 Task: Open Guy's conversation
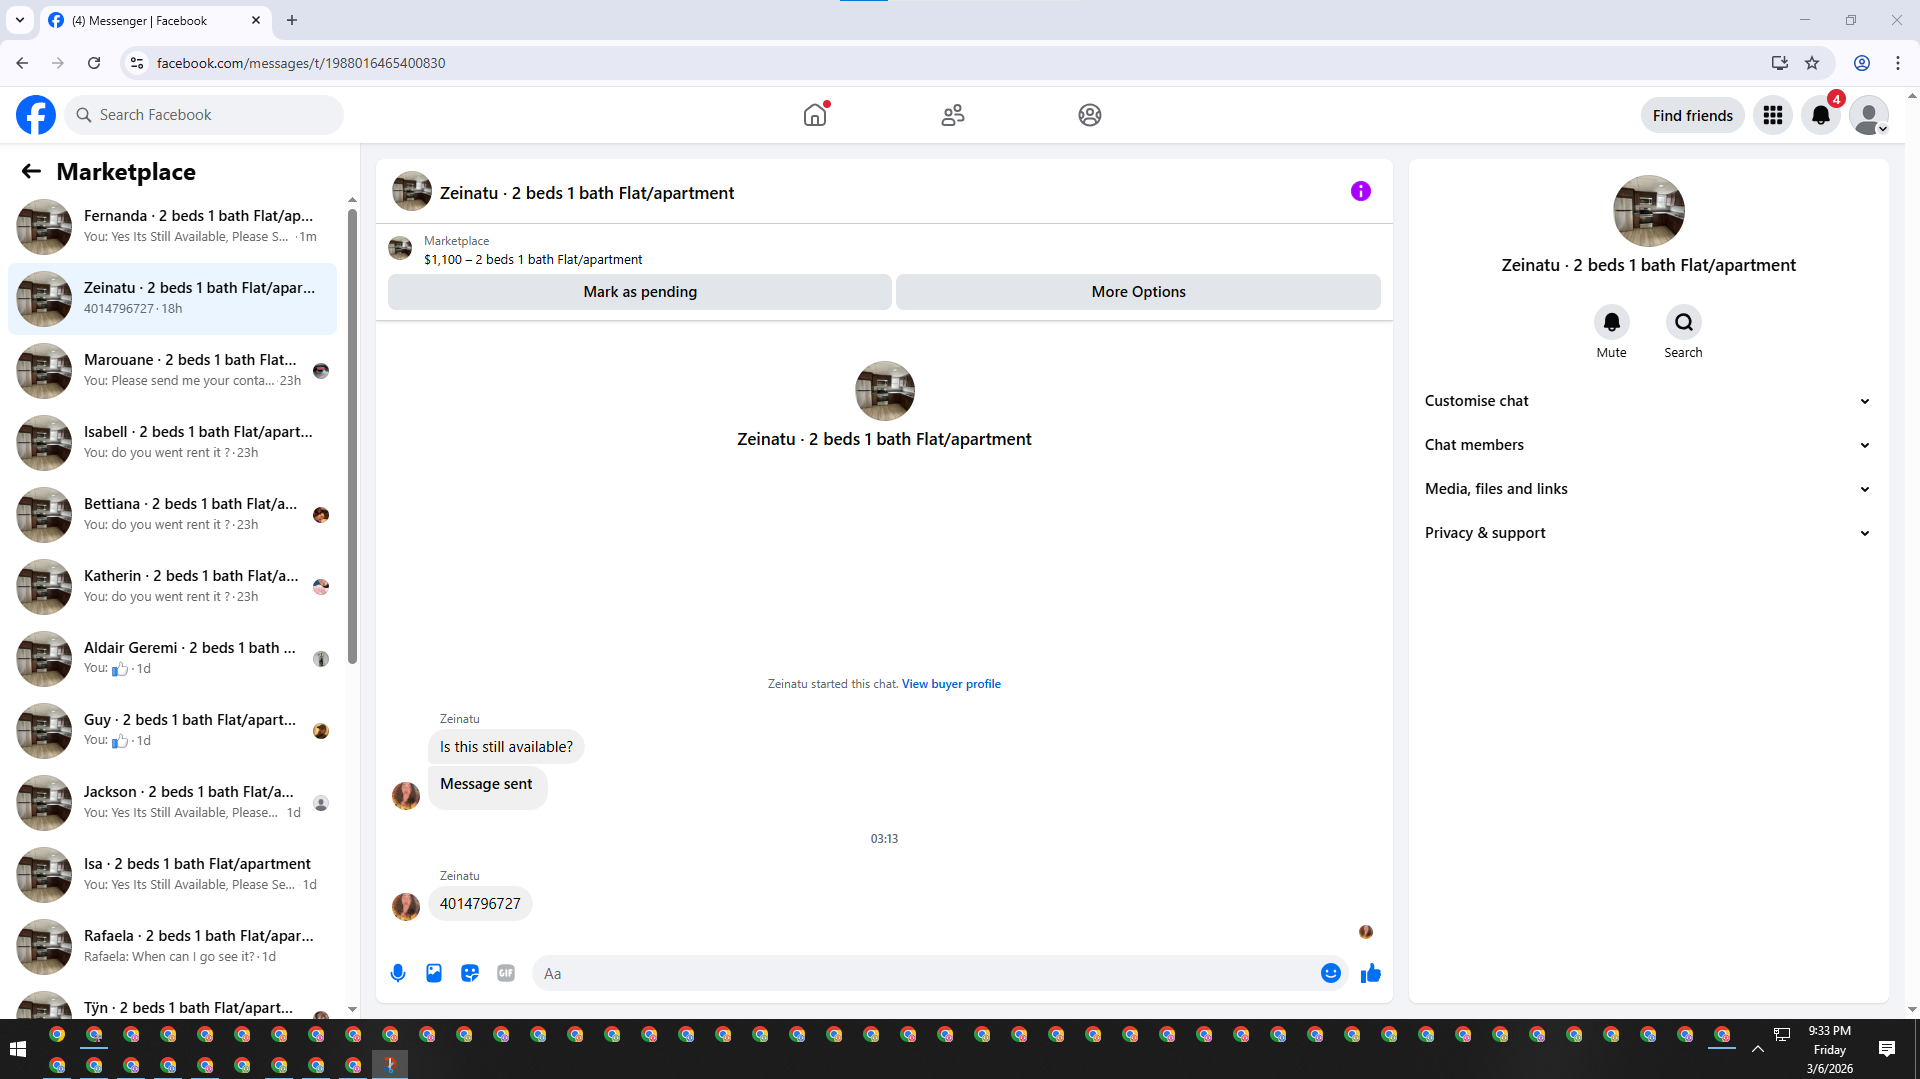point(172,730)
